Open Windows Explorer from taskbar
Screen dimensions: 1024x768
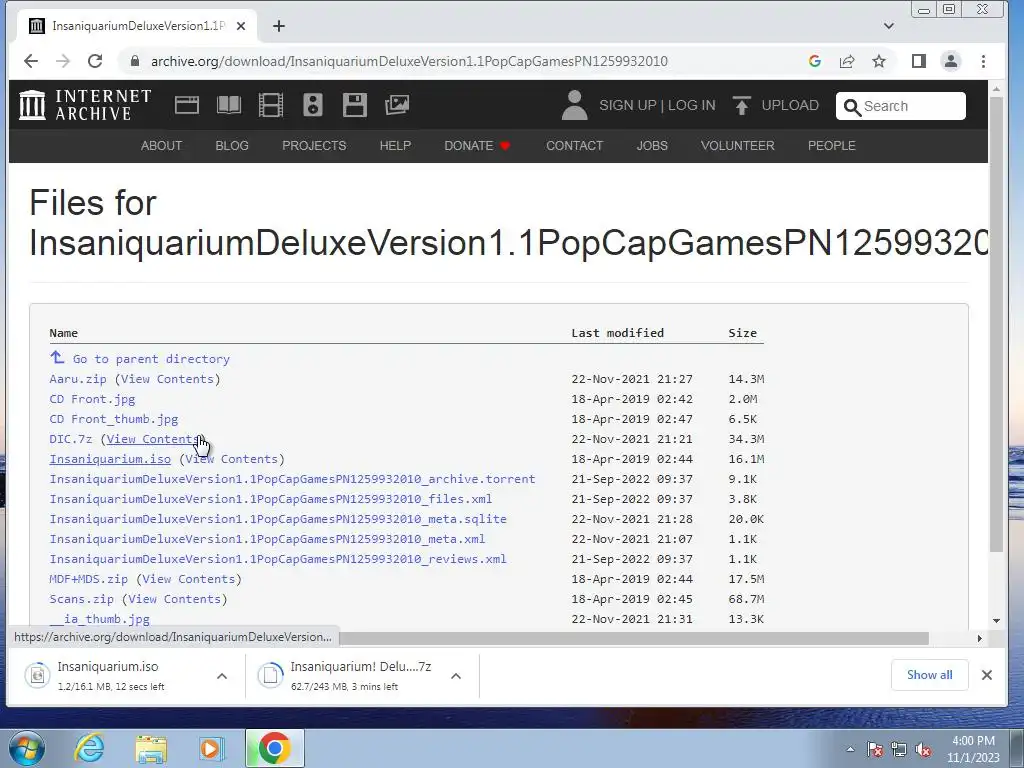(x=151, y=748)
